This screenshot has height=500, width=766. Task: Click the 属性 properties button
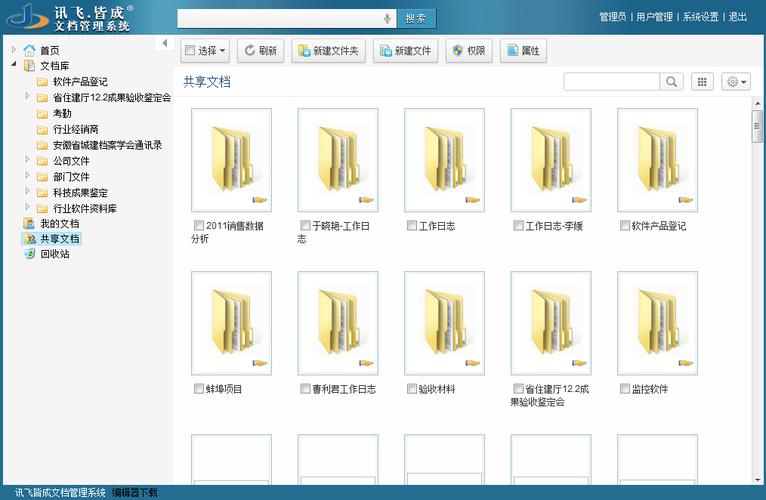tap(523, 51)
